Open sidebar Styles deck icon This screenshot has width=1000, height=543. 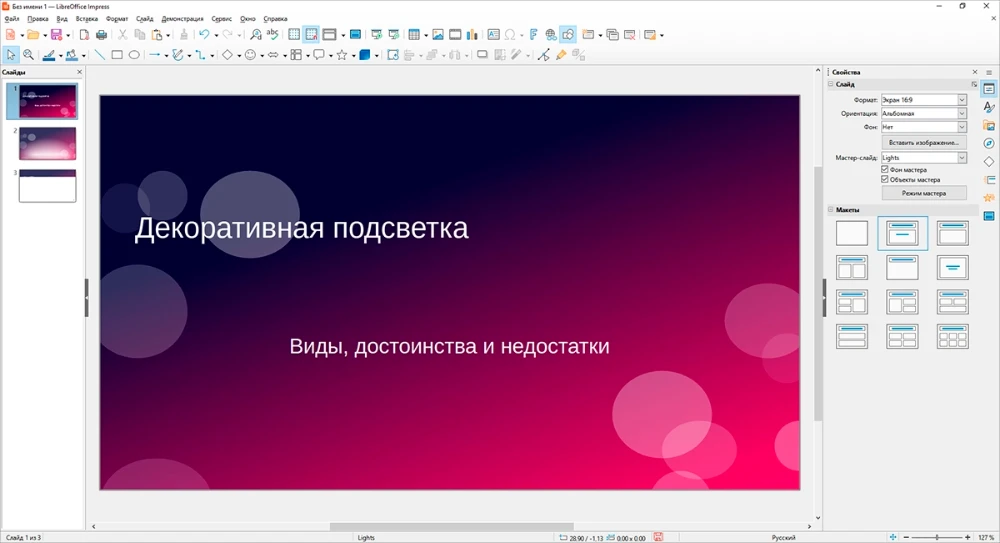click(x=989, y=107)
